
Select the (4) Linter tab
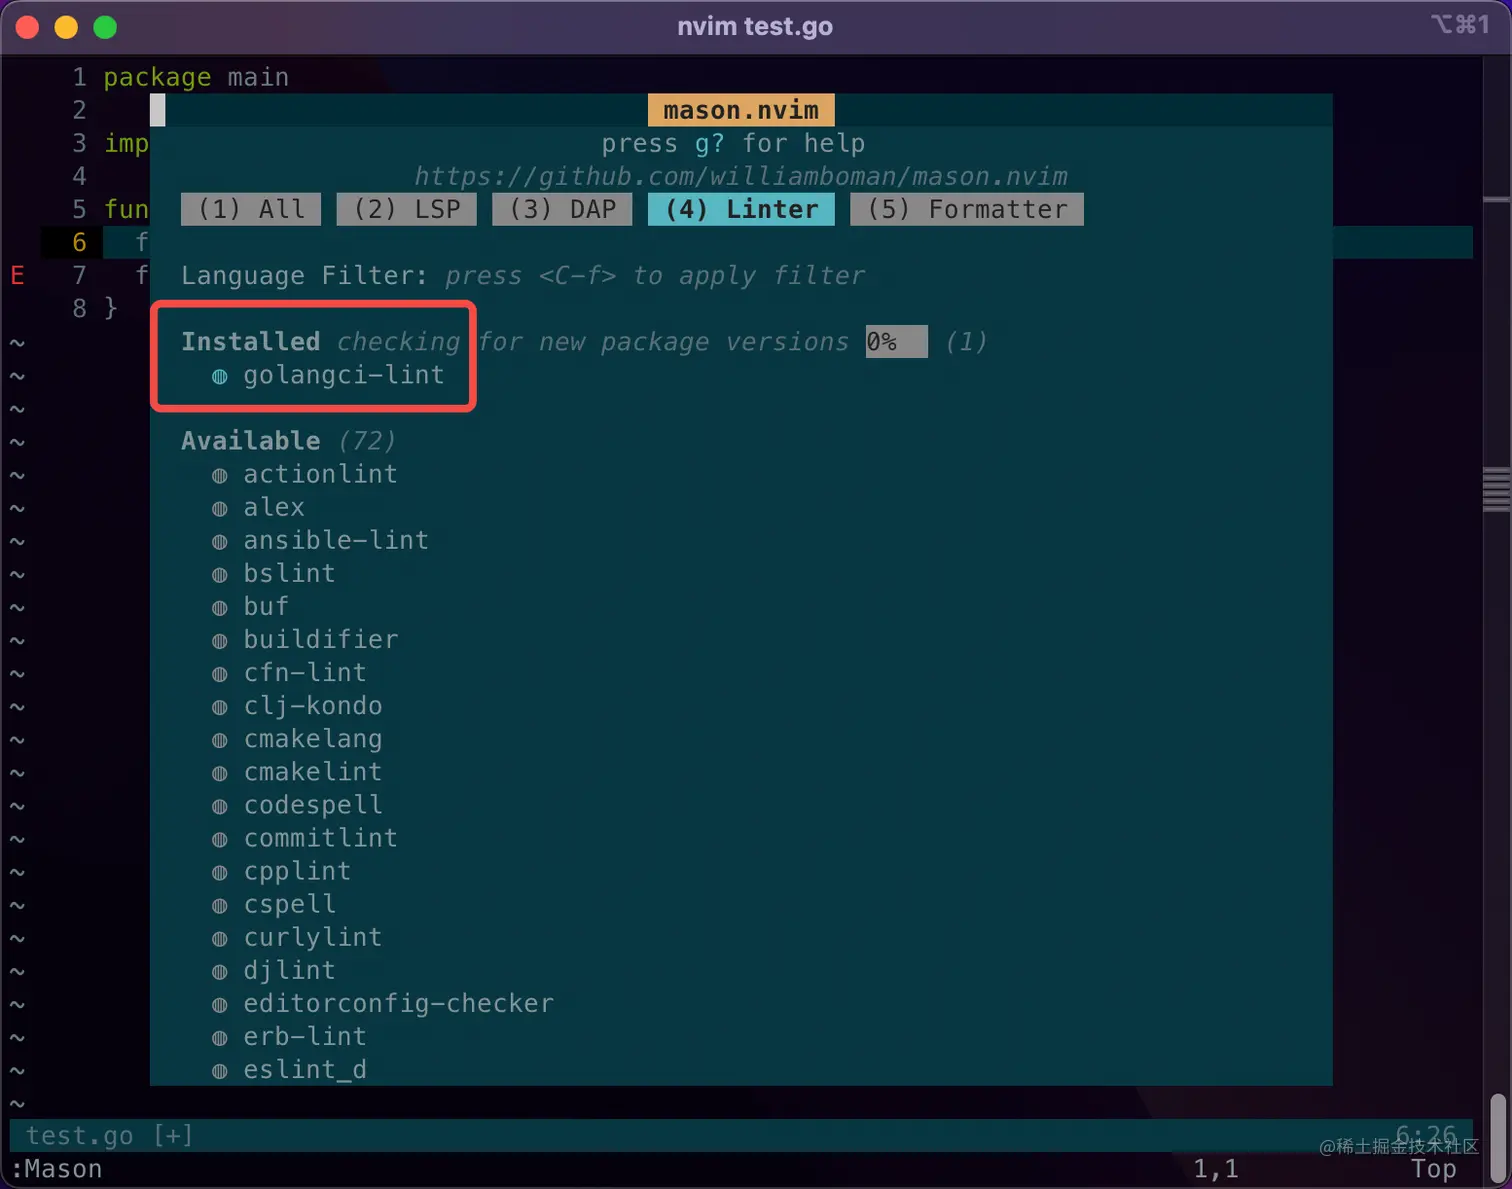(741, 209)
